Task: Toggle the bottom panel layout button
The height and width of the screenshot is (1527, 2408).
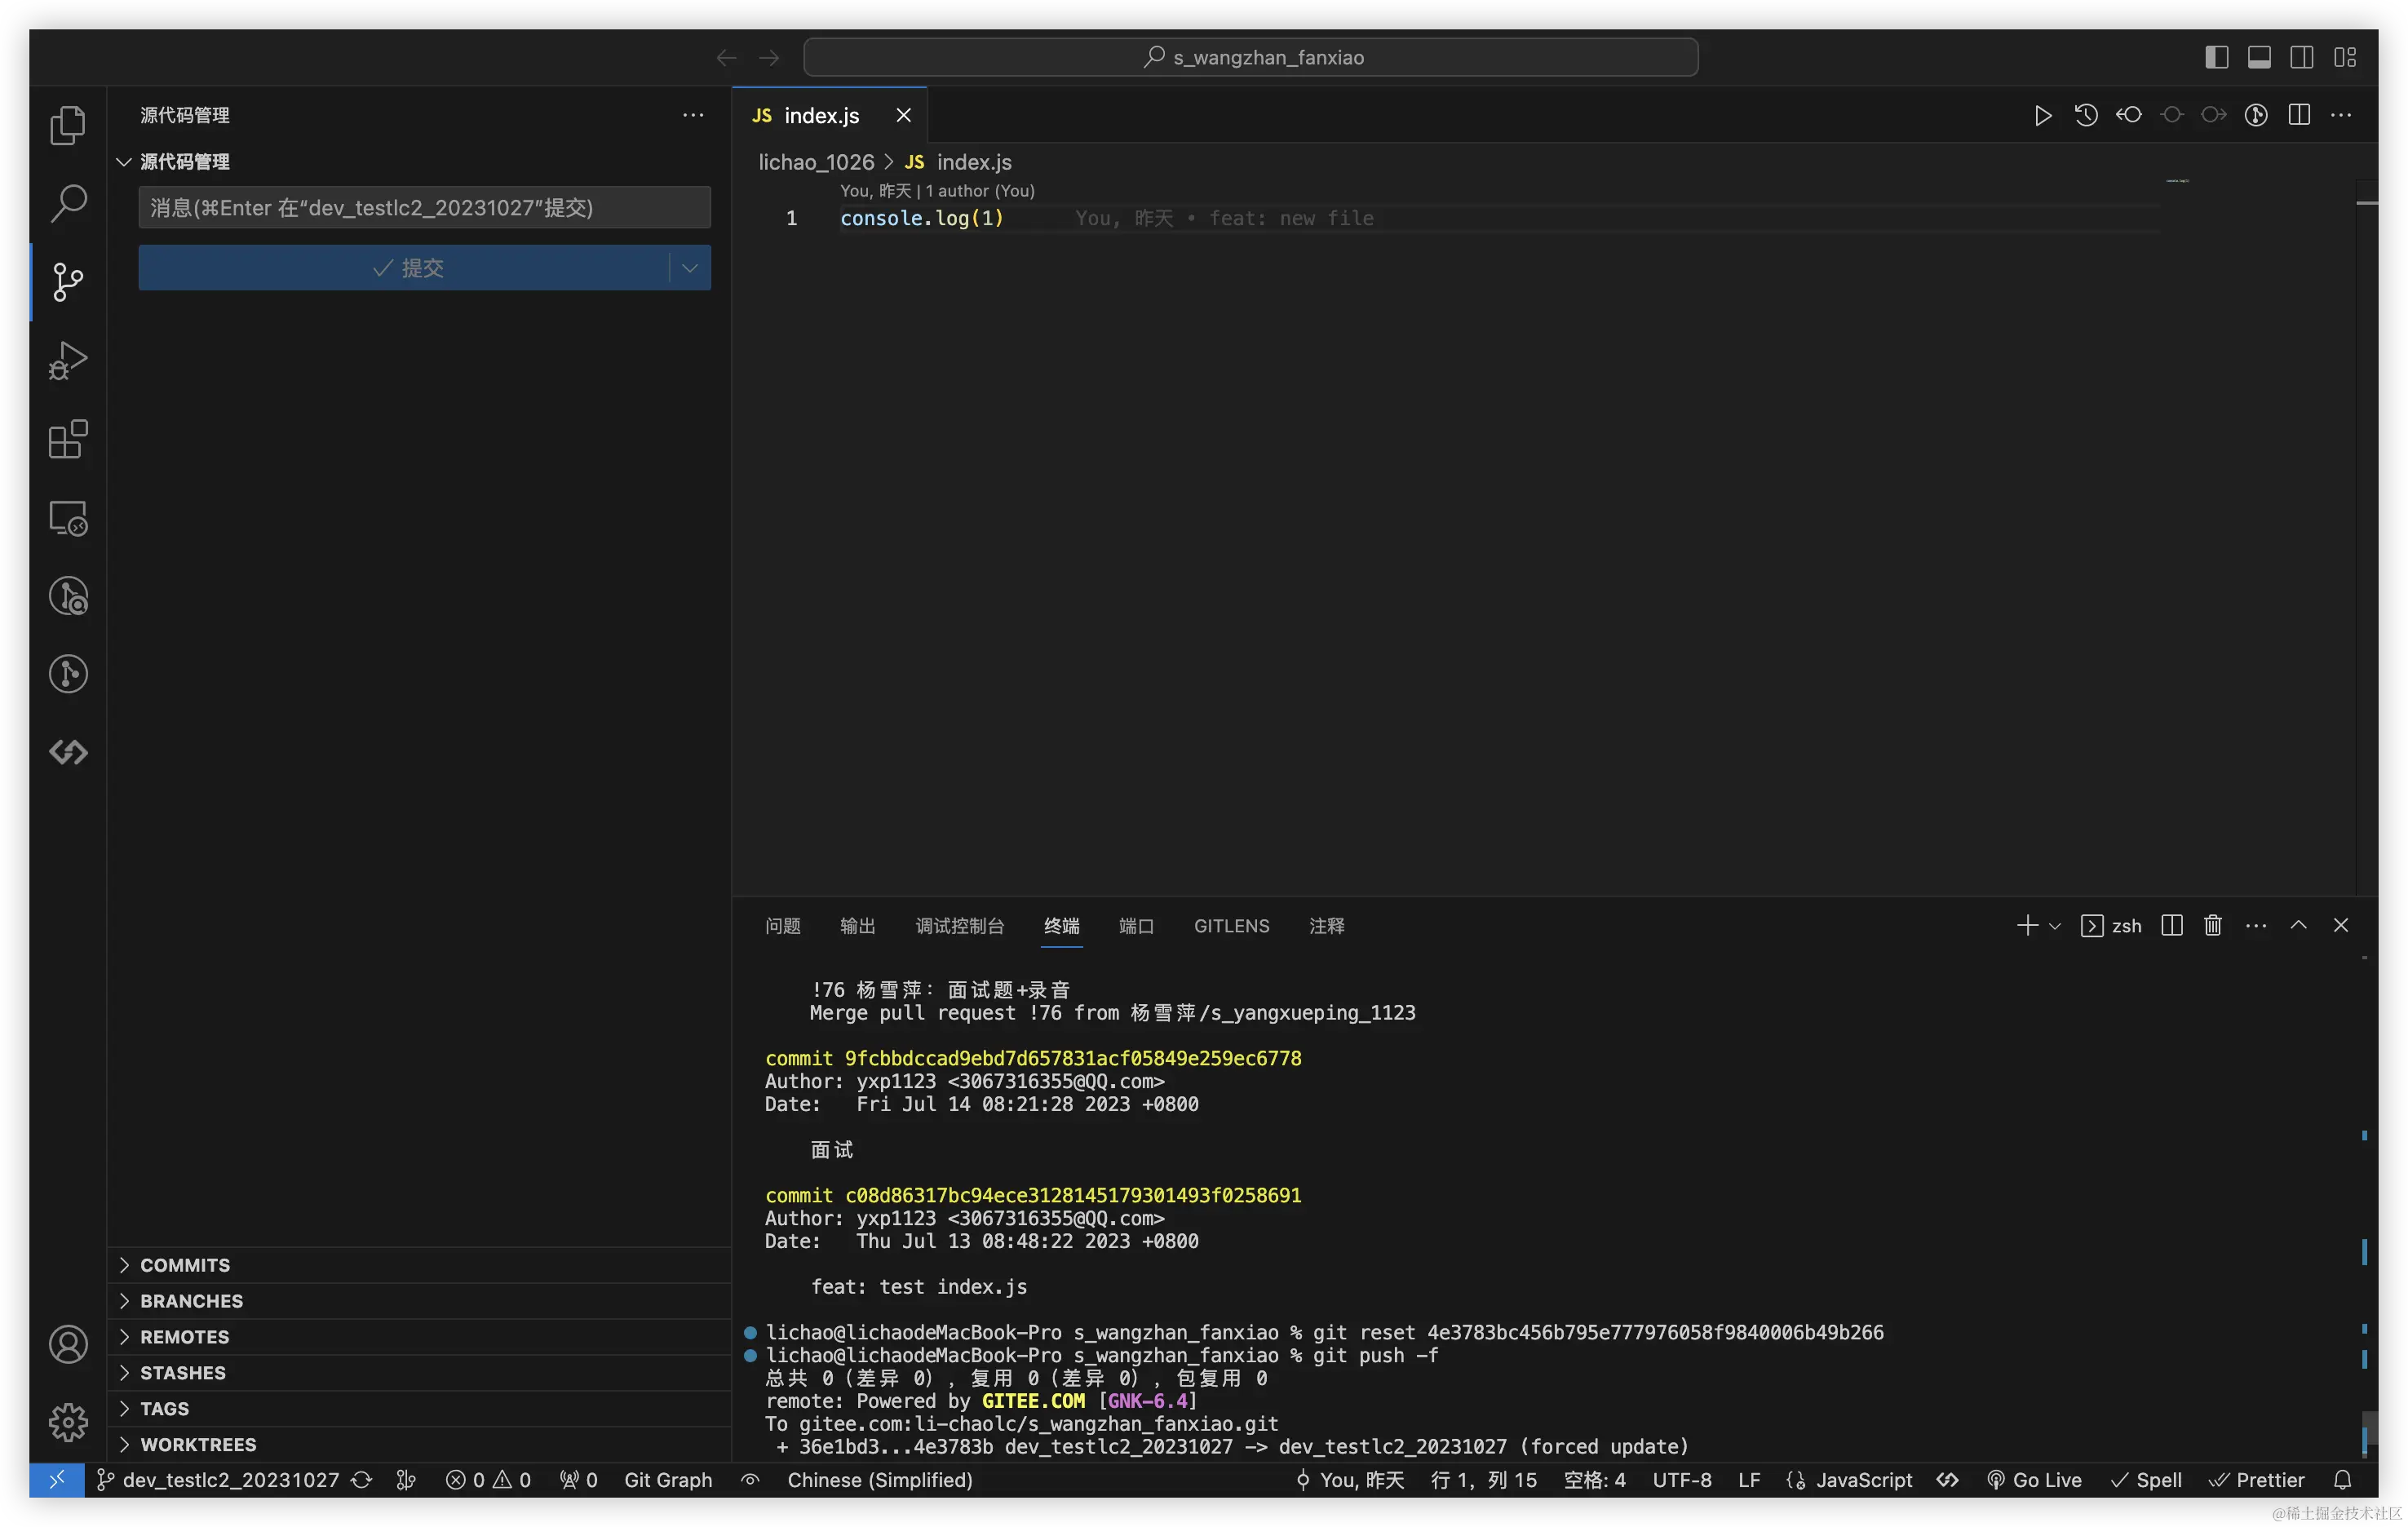Action: click(2259, 58)
